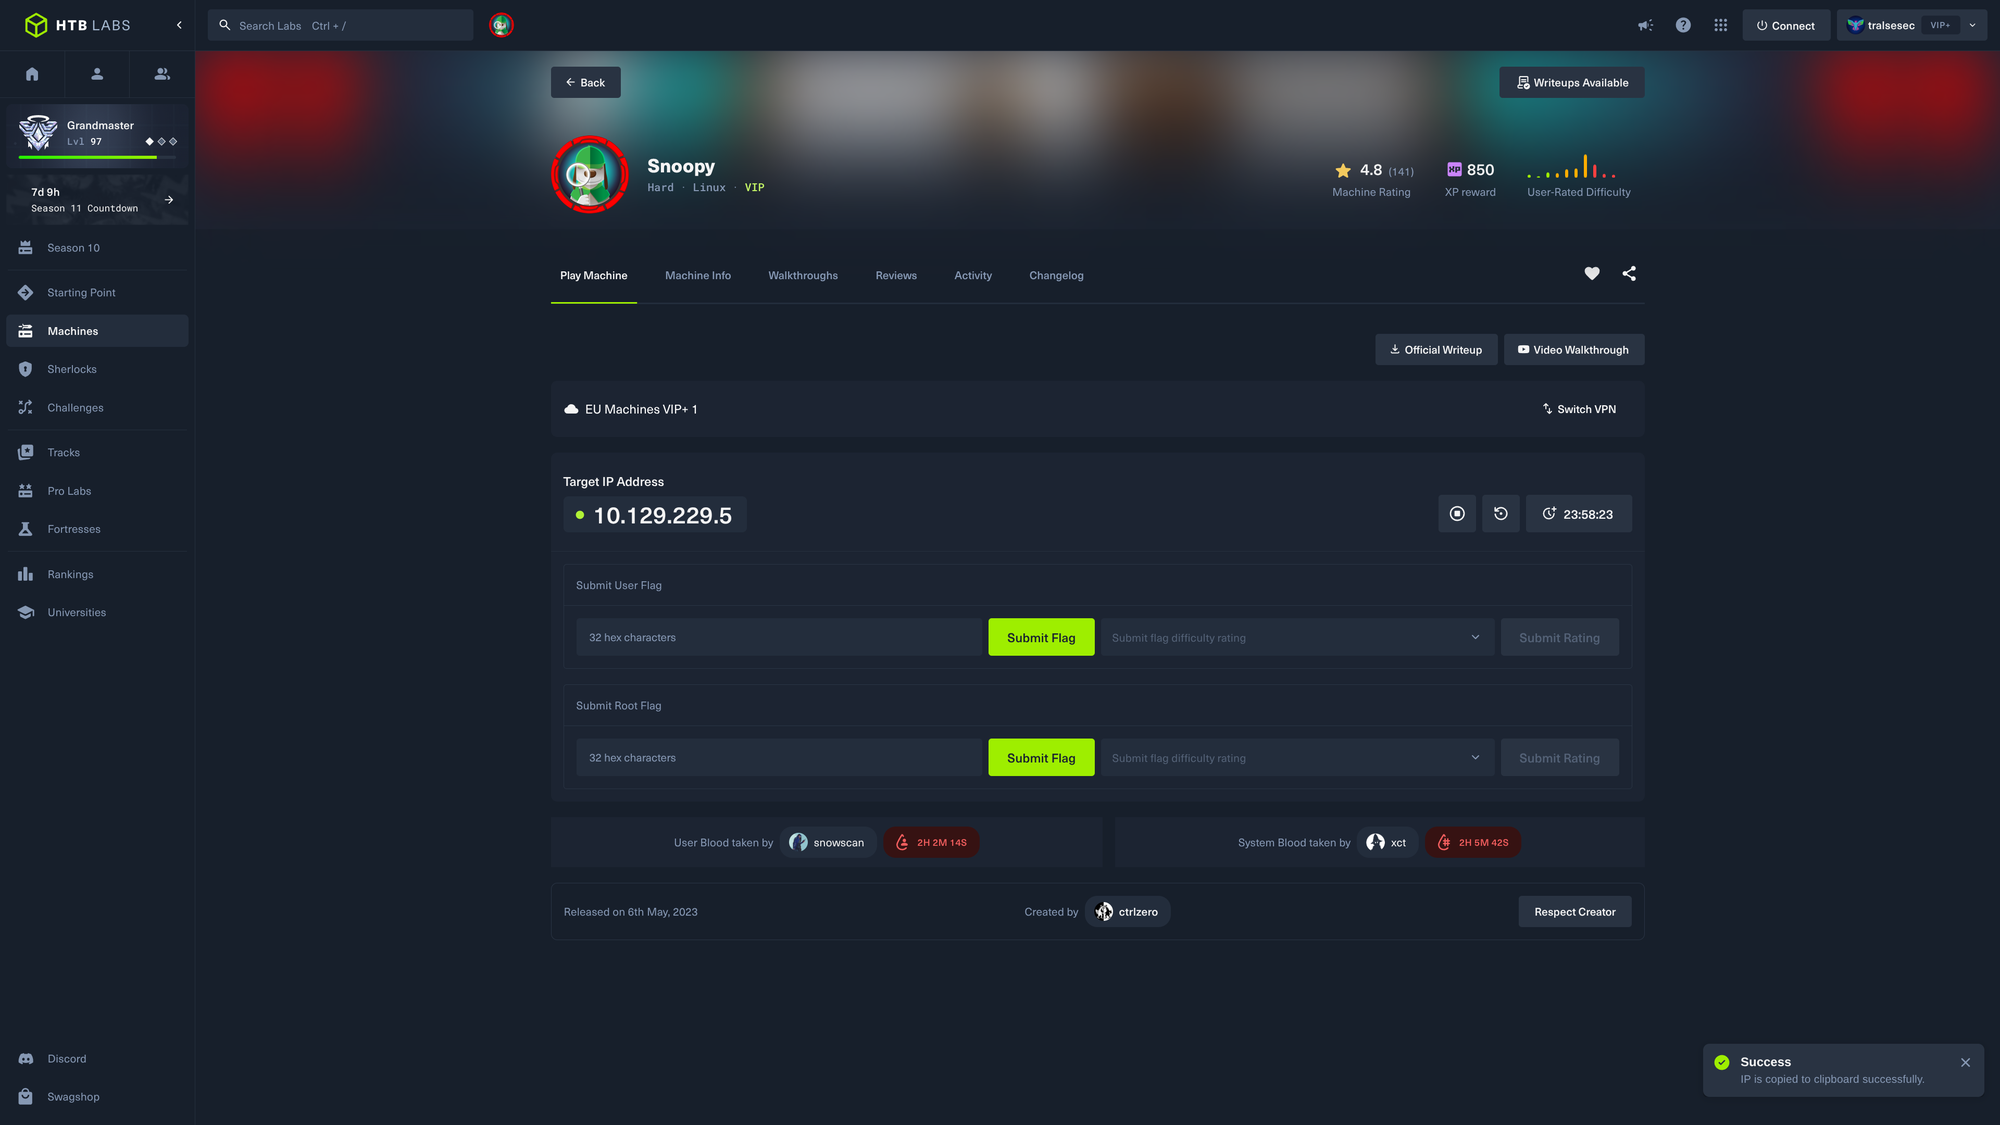Open Rankings in sidebar
The image size is (2000, 1125).
(x=97, y=574)
